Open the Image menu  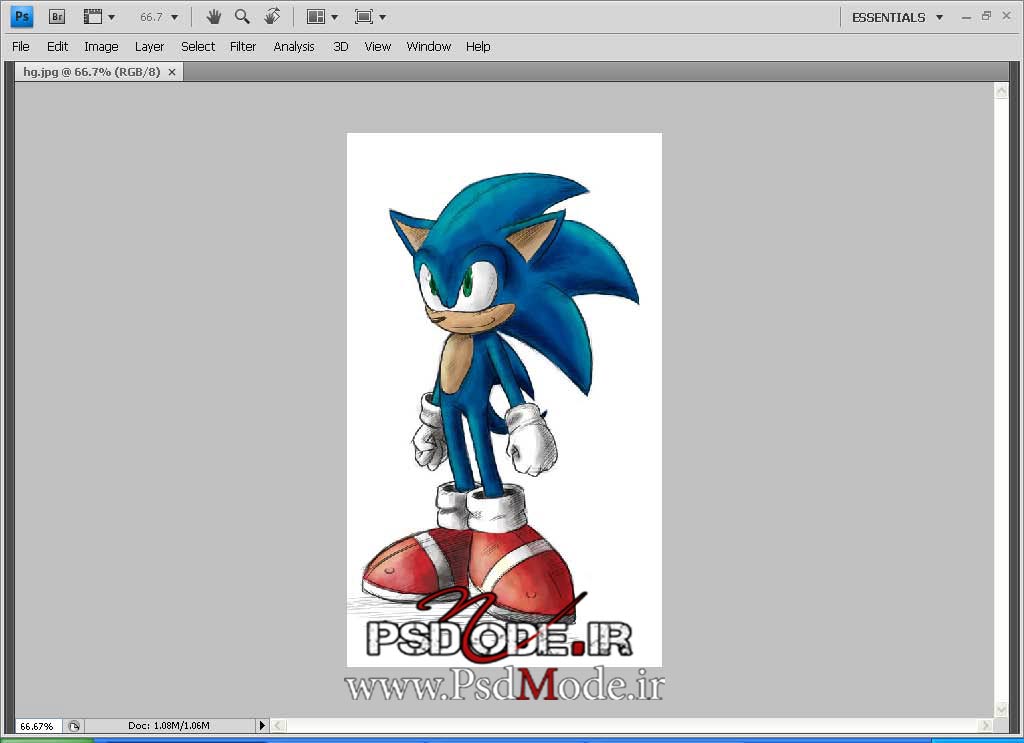coord(101,46)
